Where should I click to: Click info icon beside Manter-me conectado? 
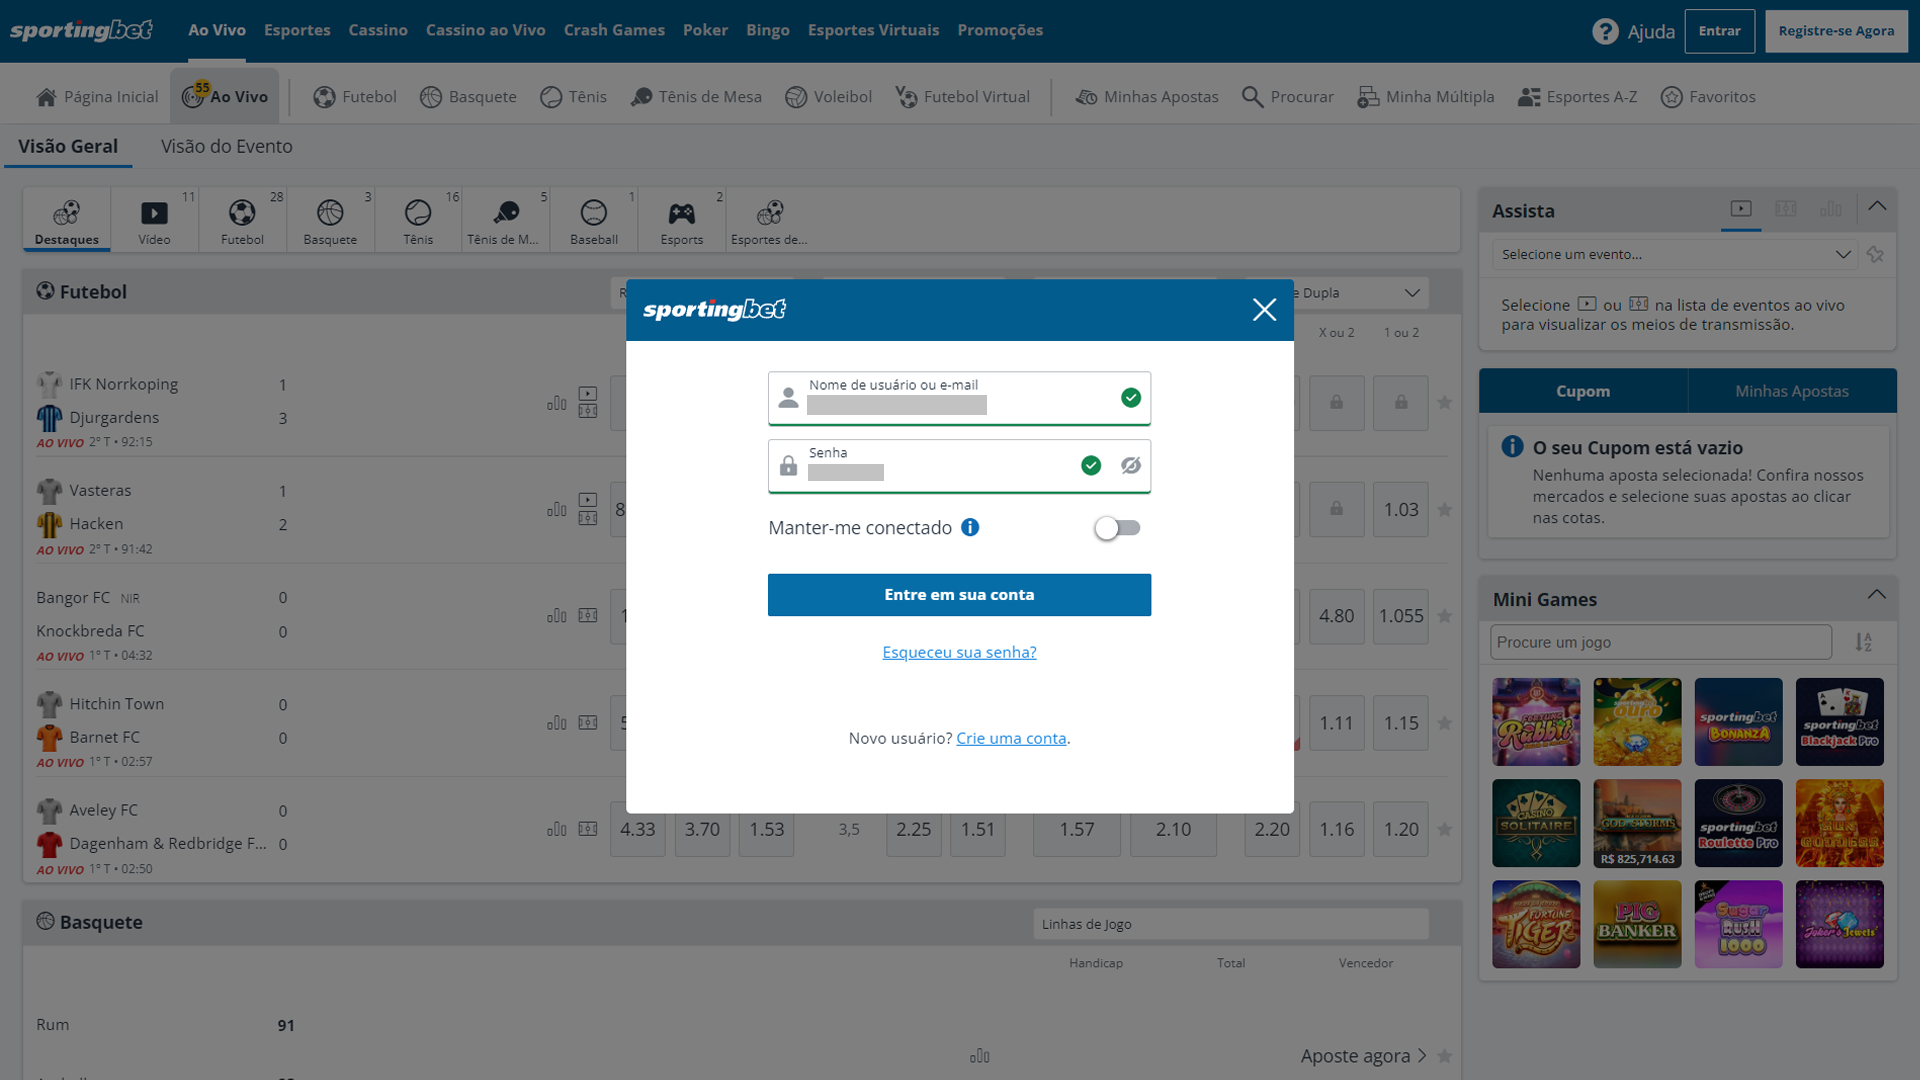[x=970, y=528]
